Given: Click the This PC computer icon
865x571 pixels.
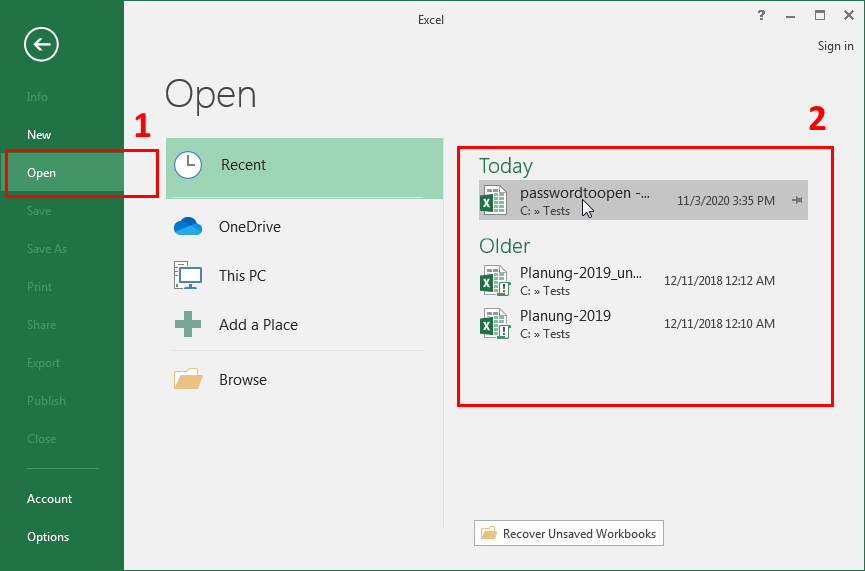Looking at the screenshot, I should 188,275.
